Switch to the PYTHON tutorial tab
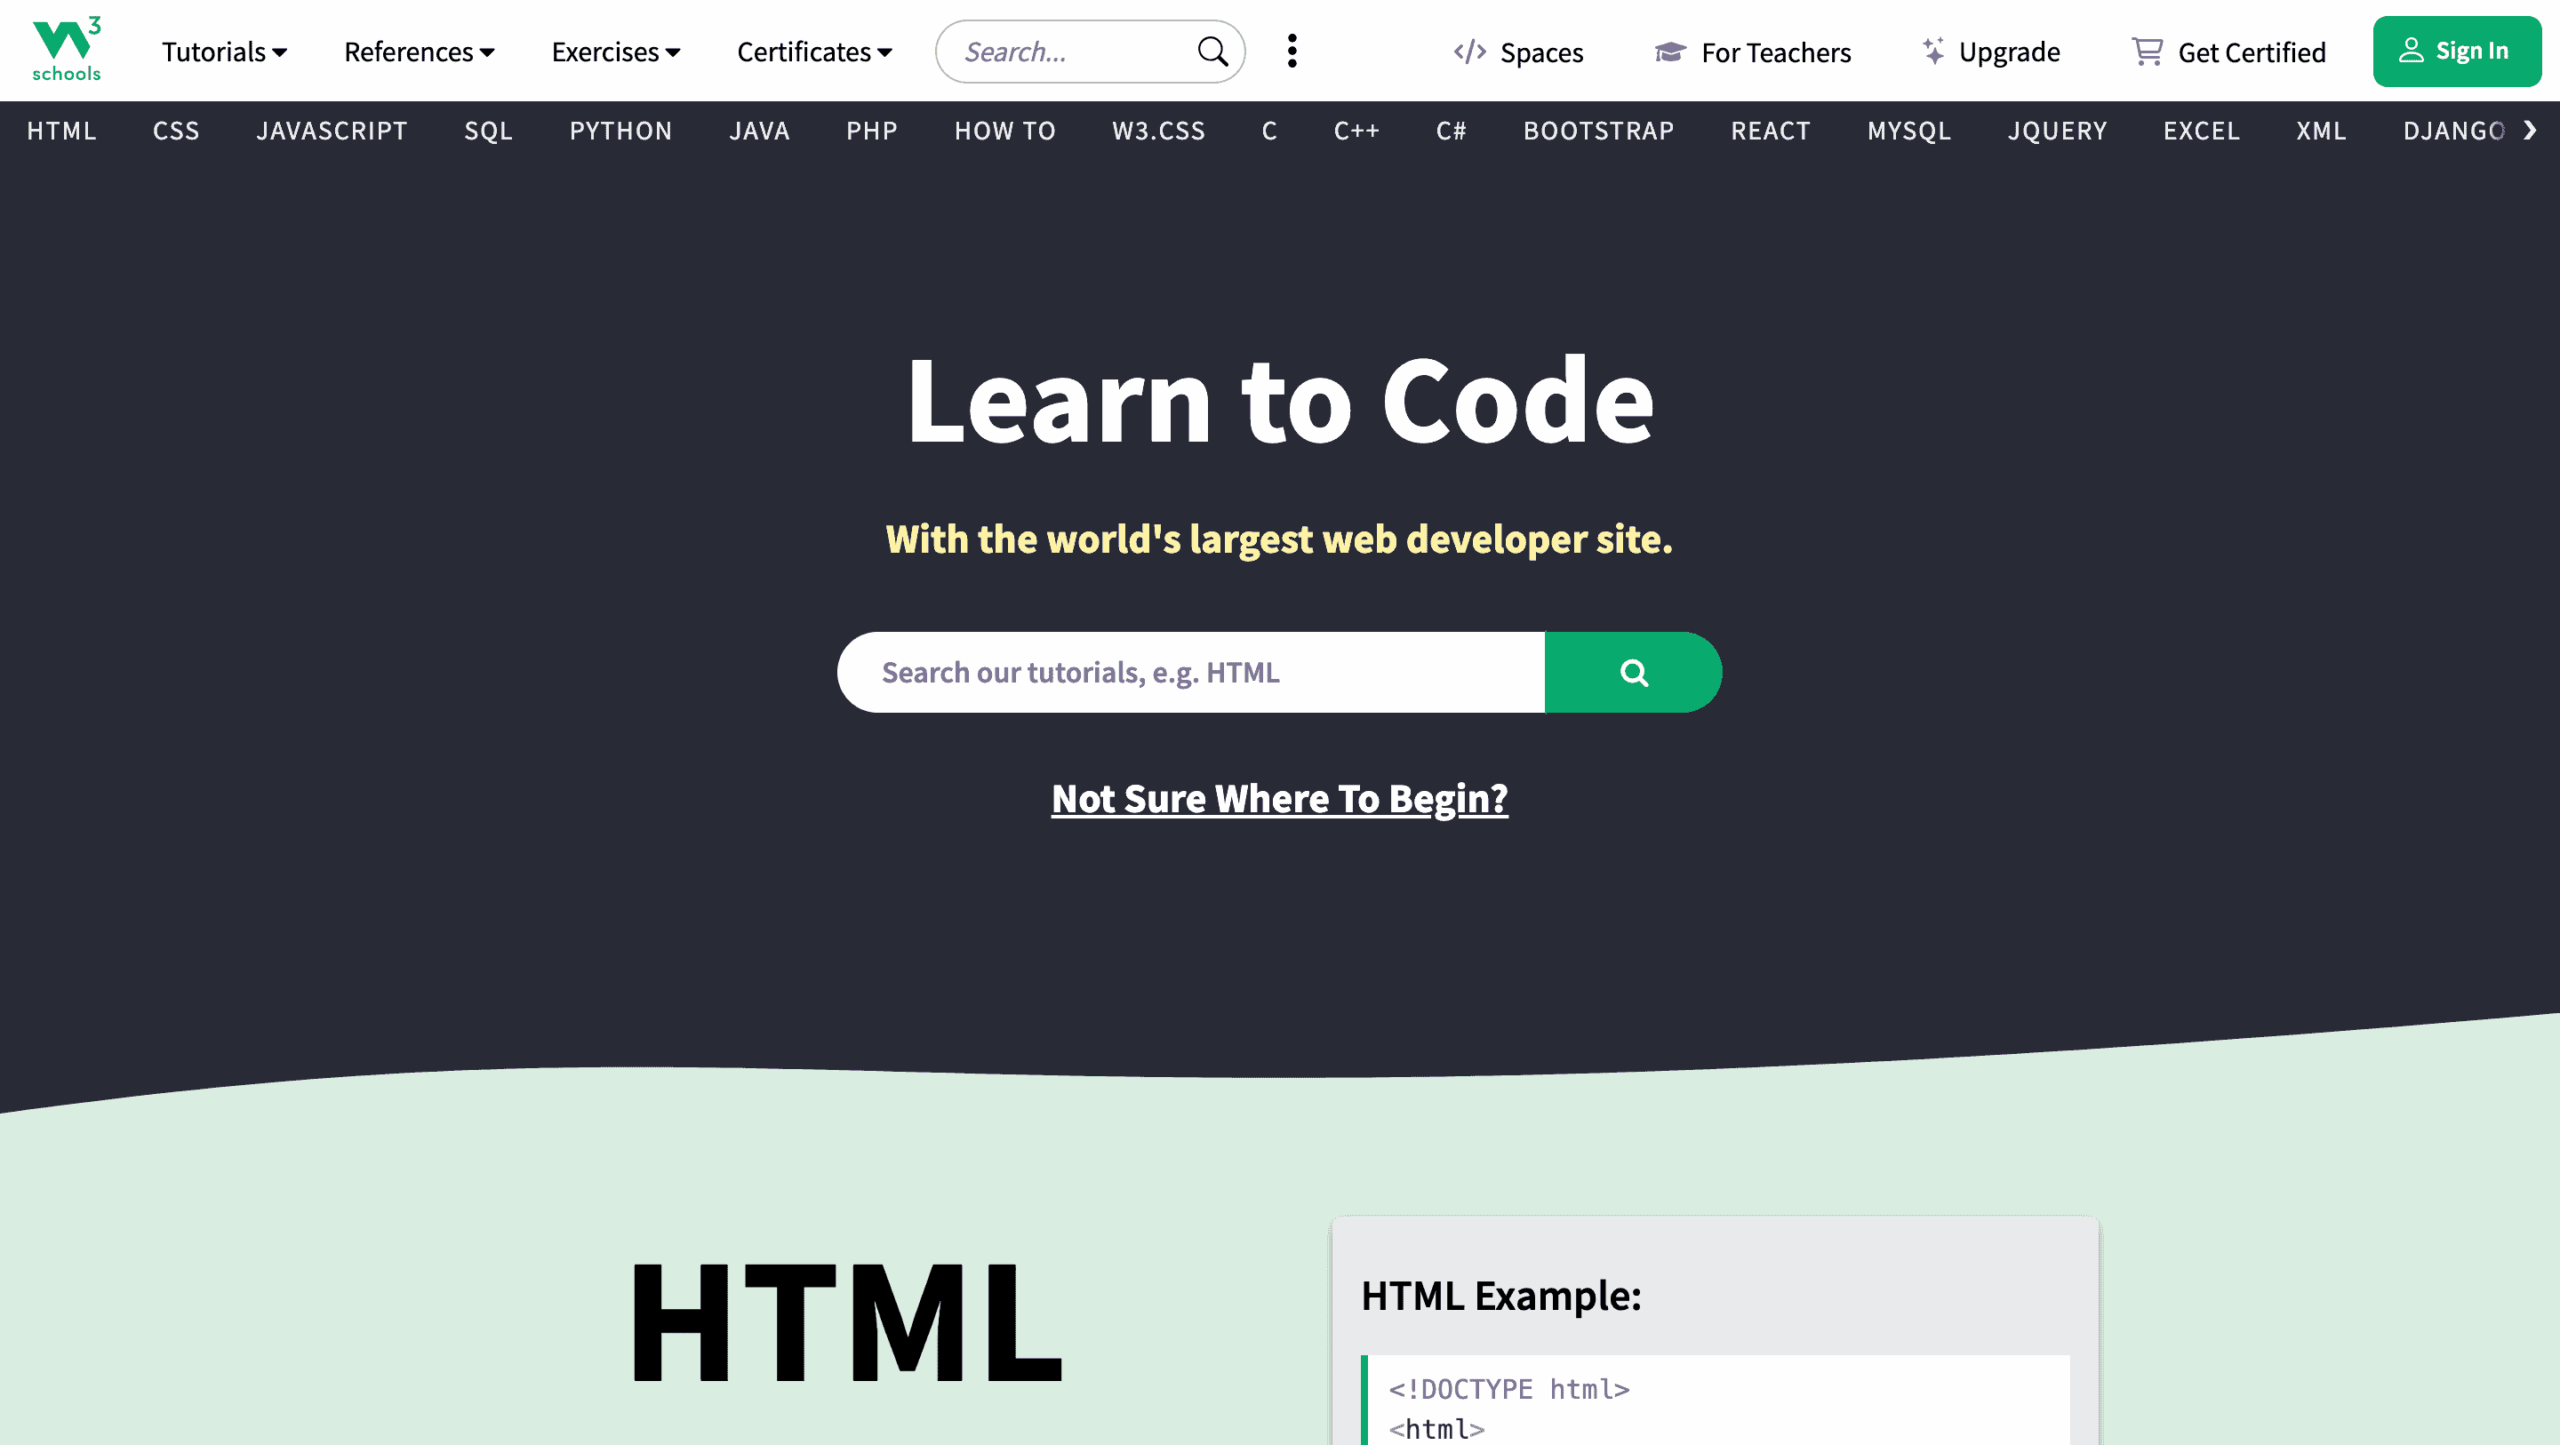The width and height of the screenshot is (2560, 1445). [620, 130]
